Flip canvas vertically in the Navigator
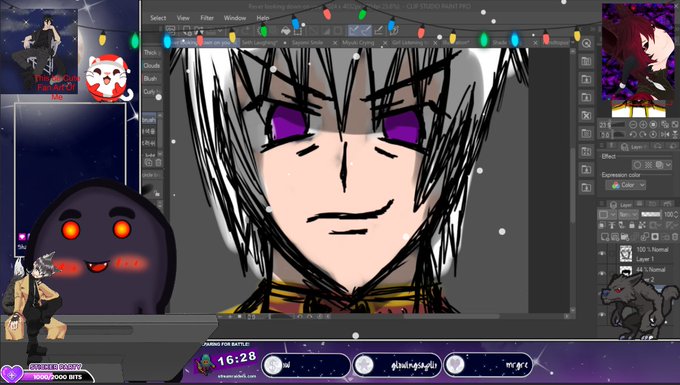Image resolution: width=680 pixels, height=385 pixels. coord(675,134)
